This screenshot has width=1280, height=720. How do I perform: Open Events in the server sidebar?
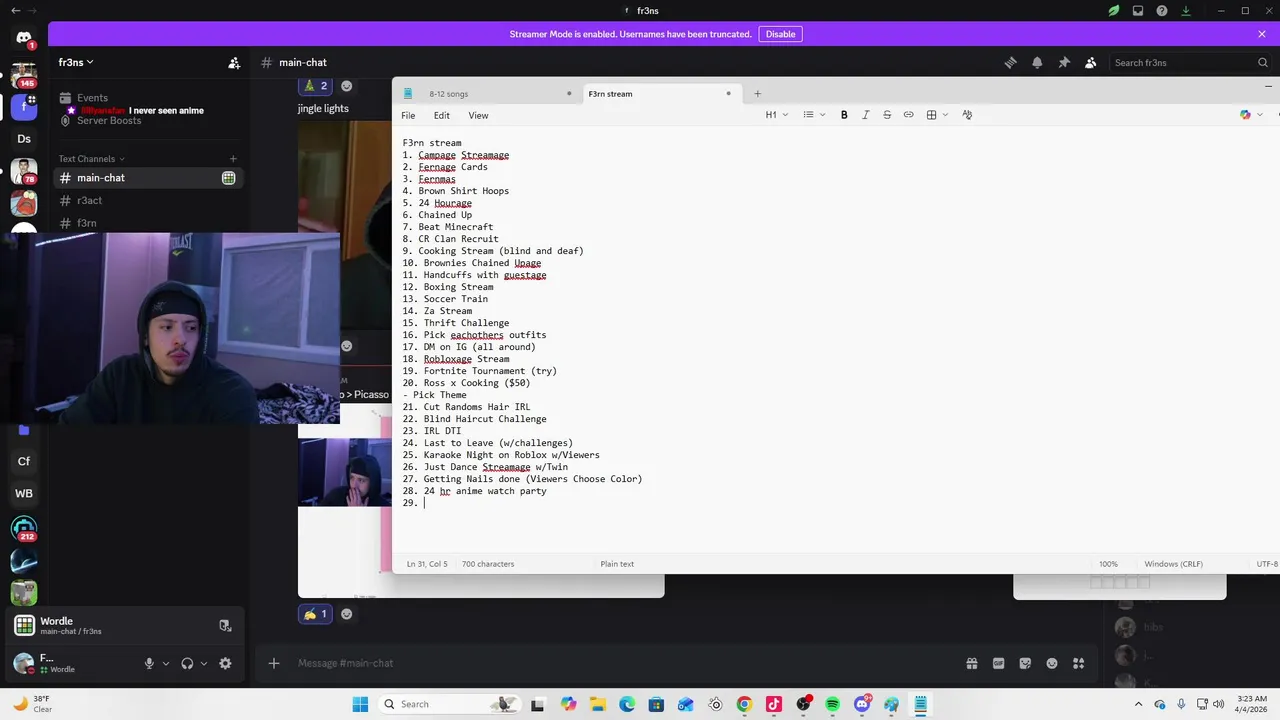[92, 98]
